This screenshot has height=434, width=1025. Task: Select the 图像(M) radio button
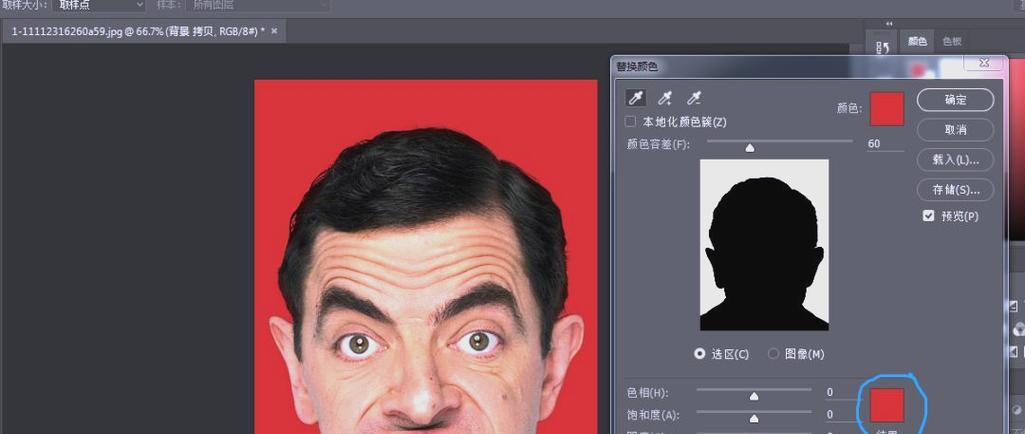coord(774,354)
